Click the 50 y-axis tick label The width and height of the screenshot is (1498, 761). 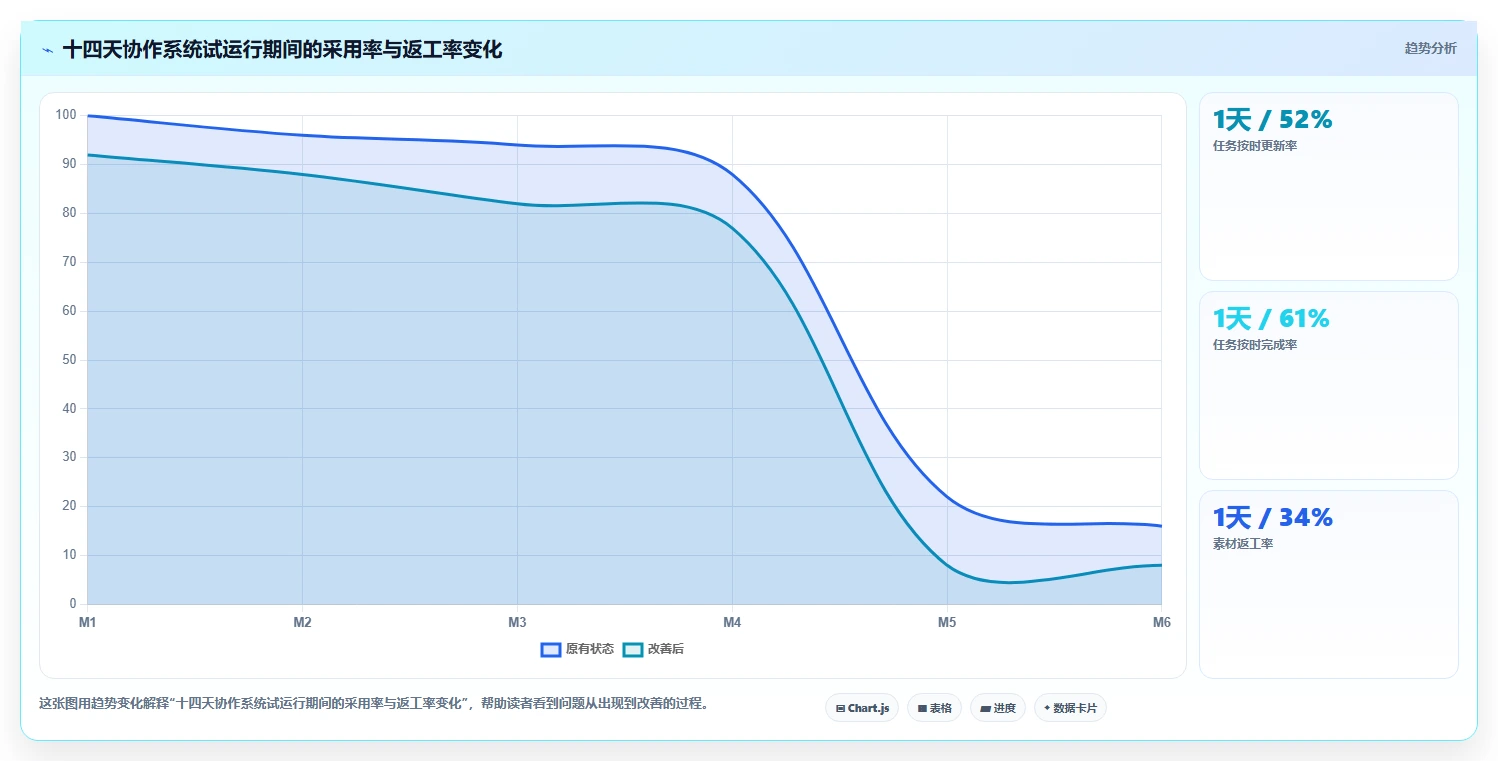[x=69, y=360]
